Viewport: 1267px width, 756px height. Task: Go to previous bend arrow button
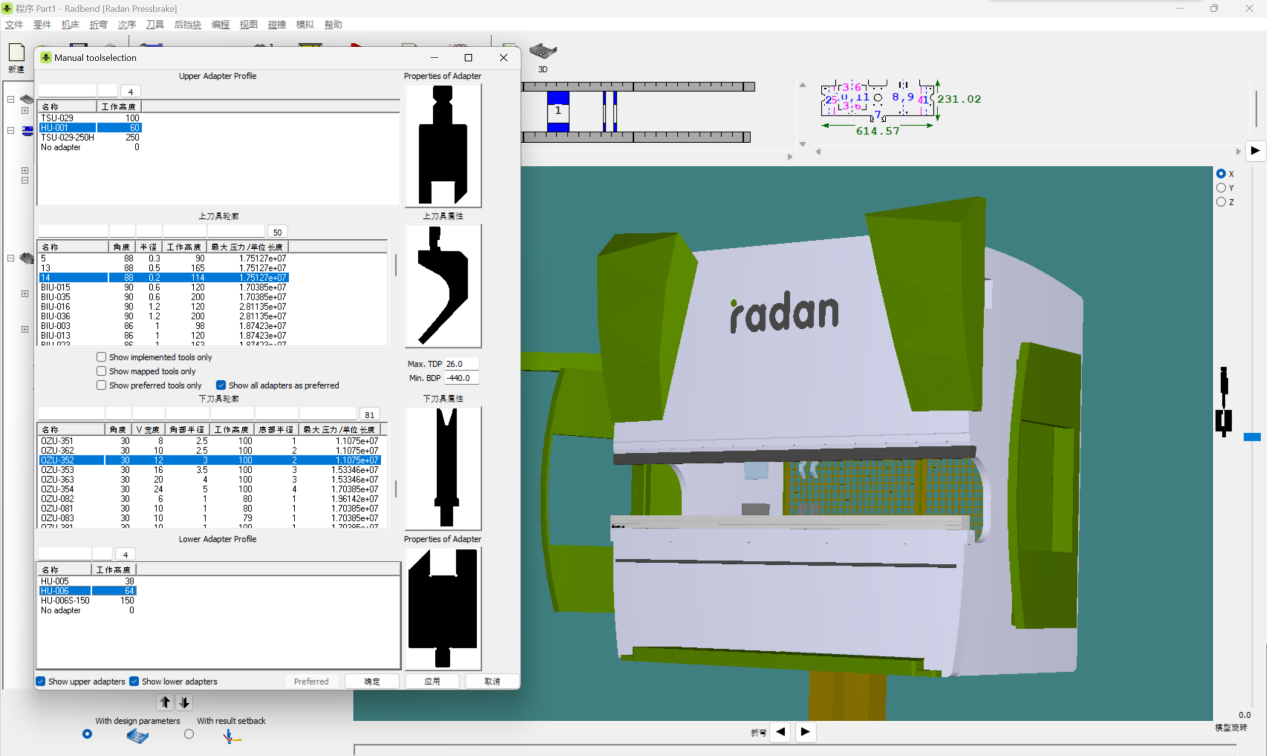tap(781, 732)
